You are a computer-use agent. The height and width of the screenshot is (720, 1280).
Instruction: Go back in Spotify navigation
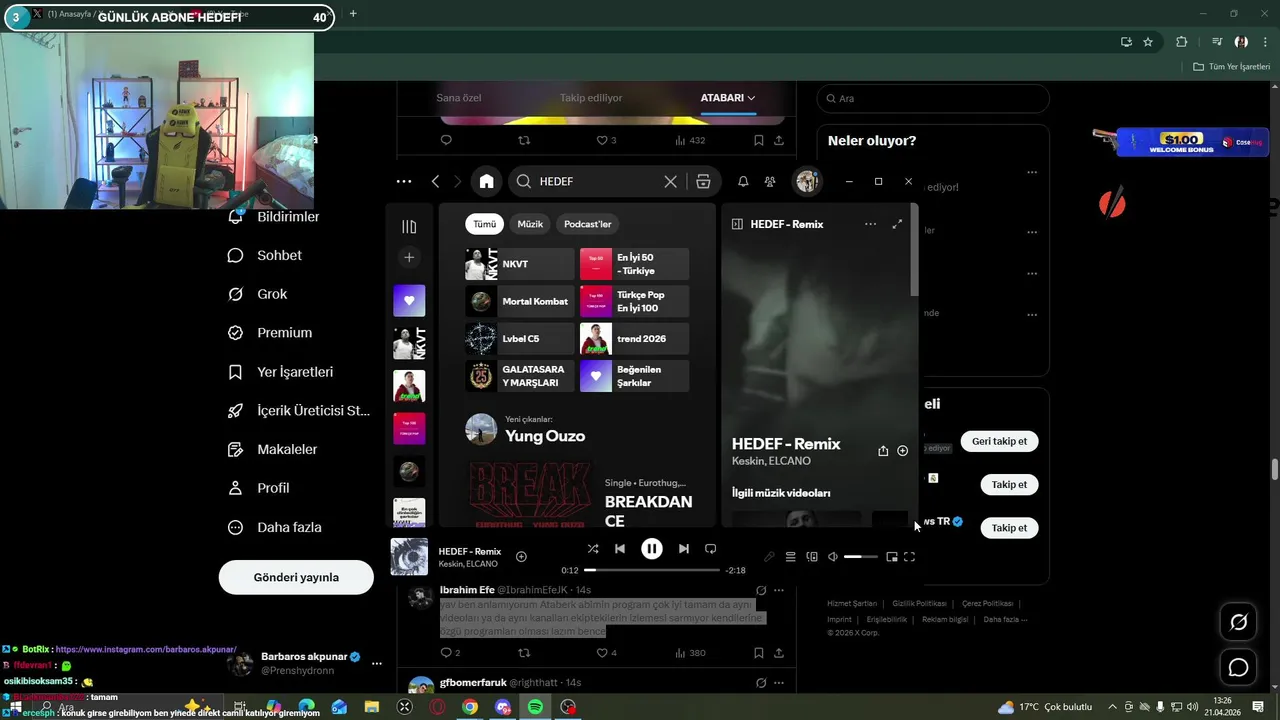click(435, 181)
